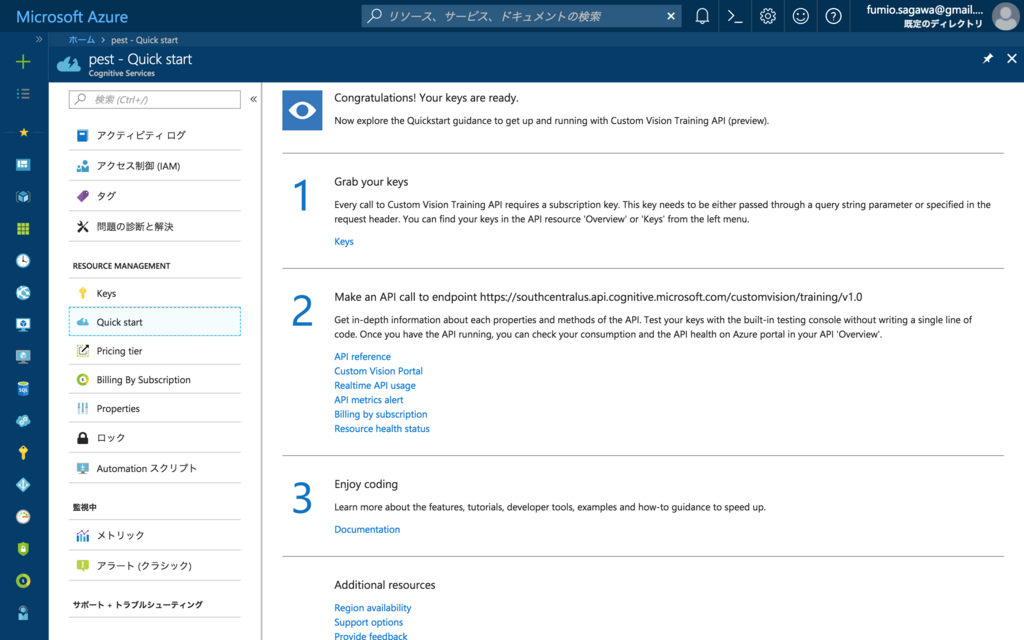Open the dashboard icon in left sidebar
The image size is (1024, 640).
[x=24, y=165]
